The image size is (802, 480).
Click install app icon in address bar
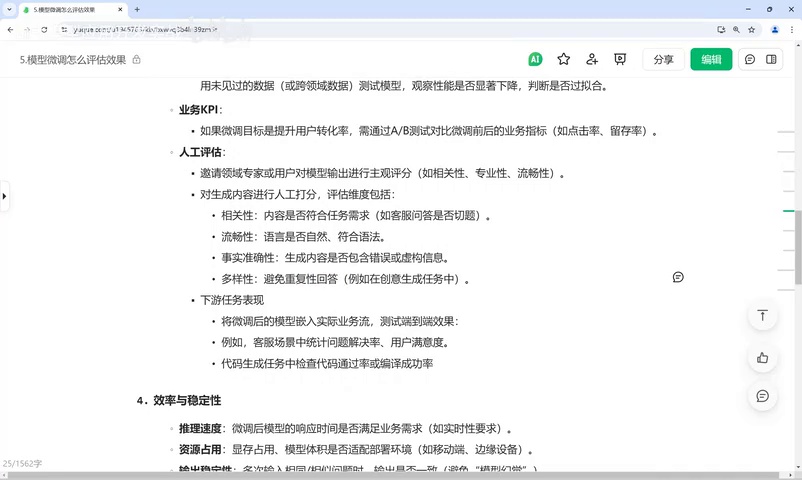[721, 30]
